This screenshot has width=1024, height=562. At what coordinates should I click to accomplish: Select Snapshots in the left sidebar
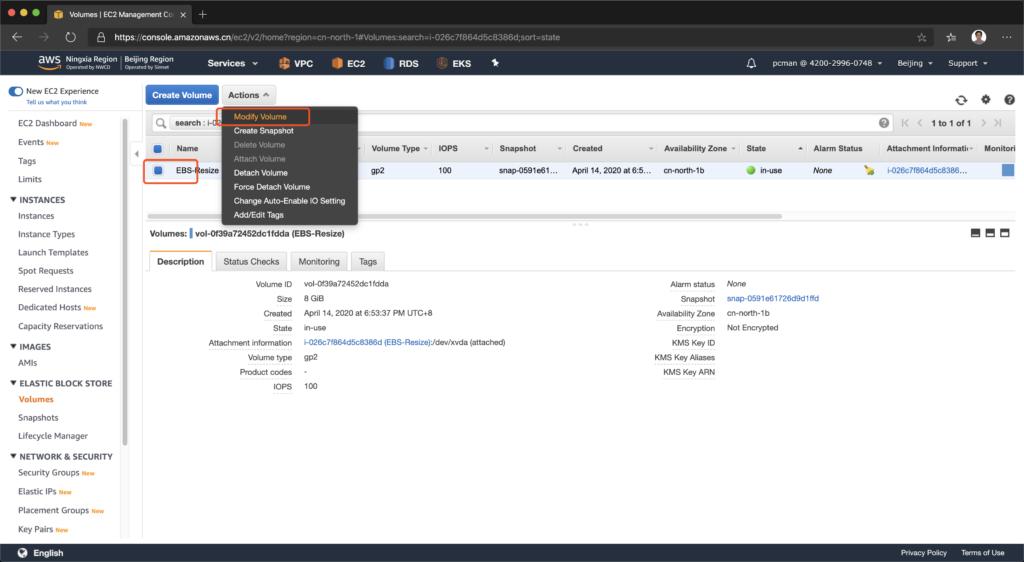38,418
